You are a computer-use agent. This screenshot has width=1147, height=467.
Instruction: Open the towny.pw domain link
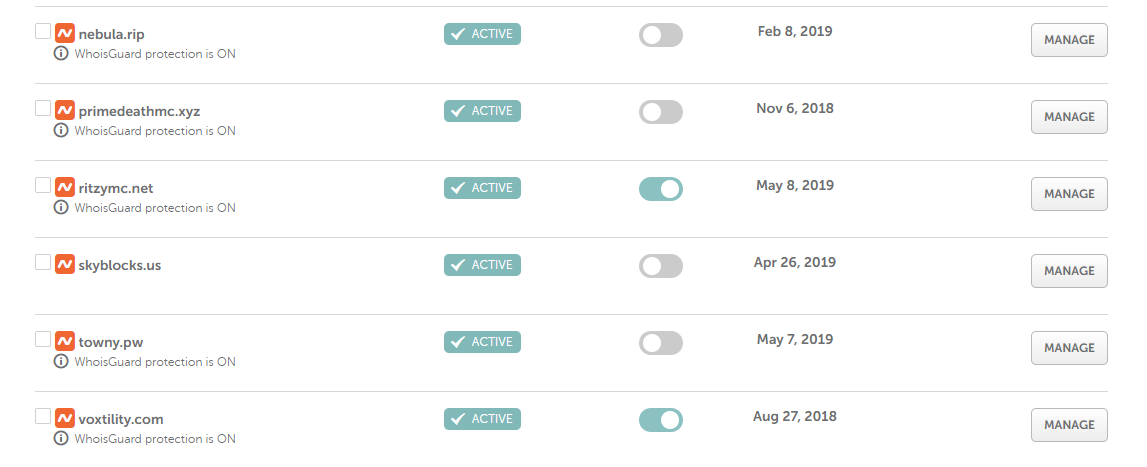[113, 342]
